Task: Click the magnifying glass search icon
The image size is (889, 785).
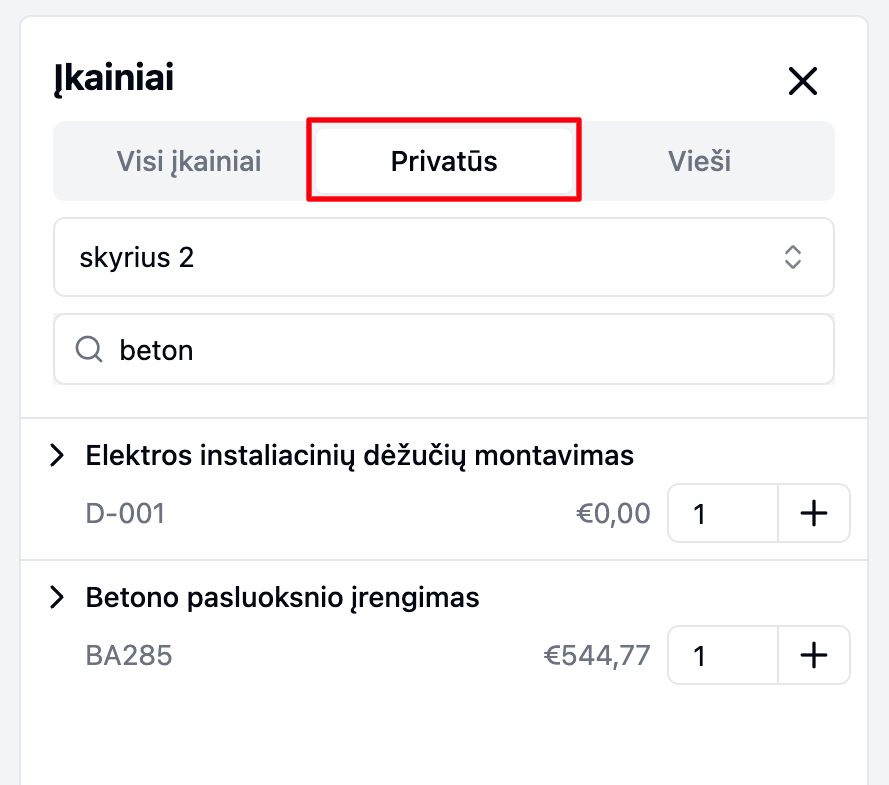Action: pyautogui.click(x=89, y=349)
